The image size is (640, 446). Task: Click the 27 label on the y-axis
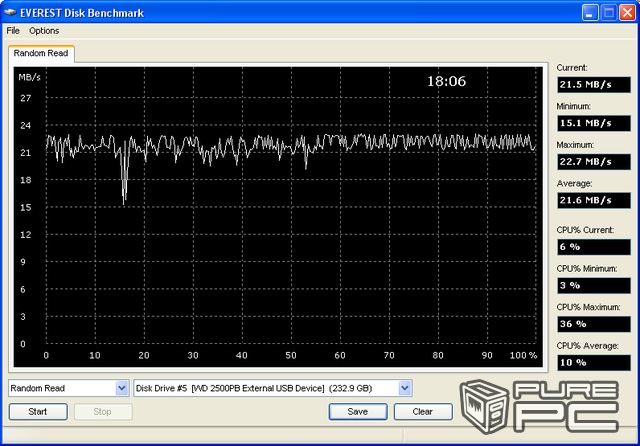25,98
